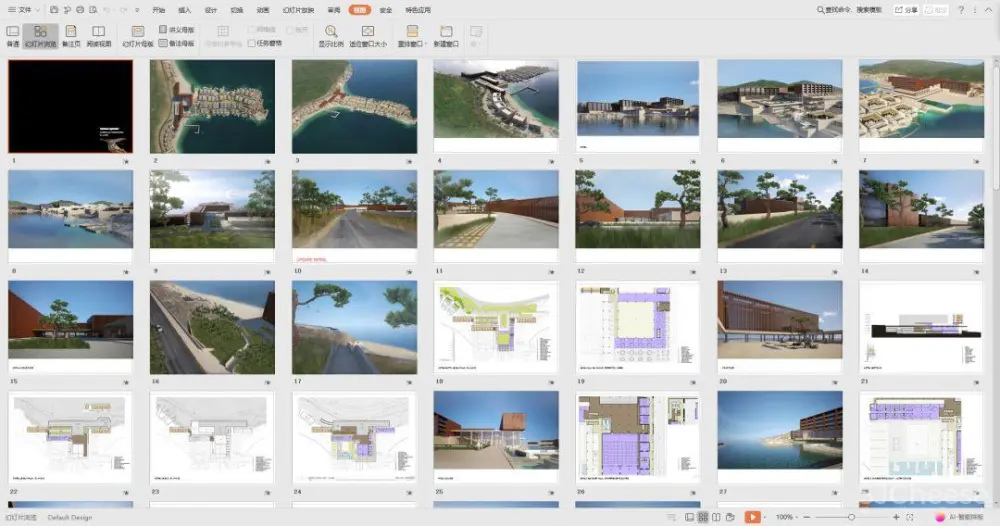The image size is (1000, 526).
Task: Enable the Task Pane (任务窗格) checkbox
Action: (251, 44)
